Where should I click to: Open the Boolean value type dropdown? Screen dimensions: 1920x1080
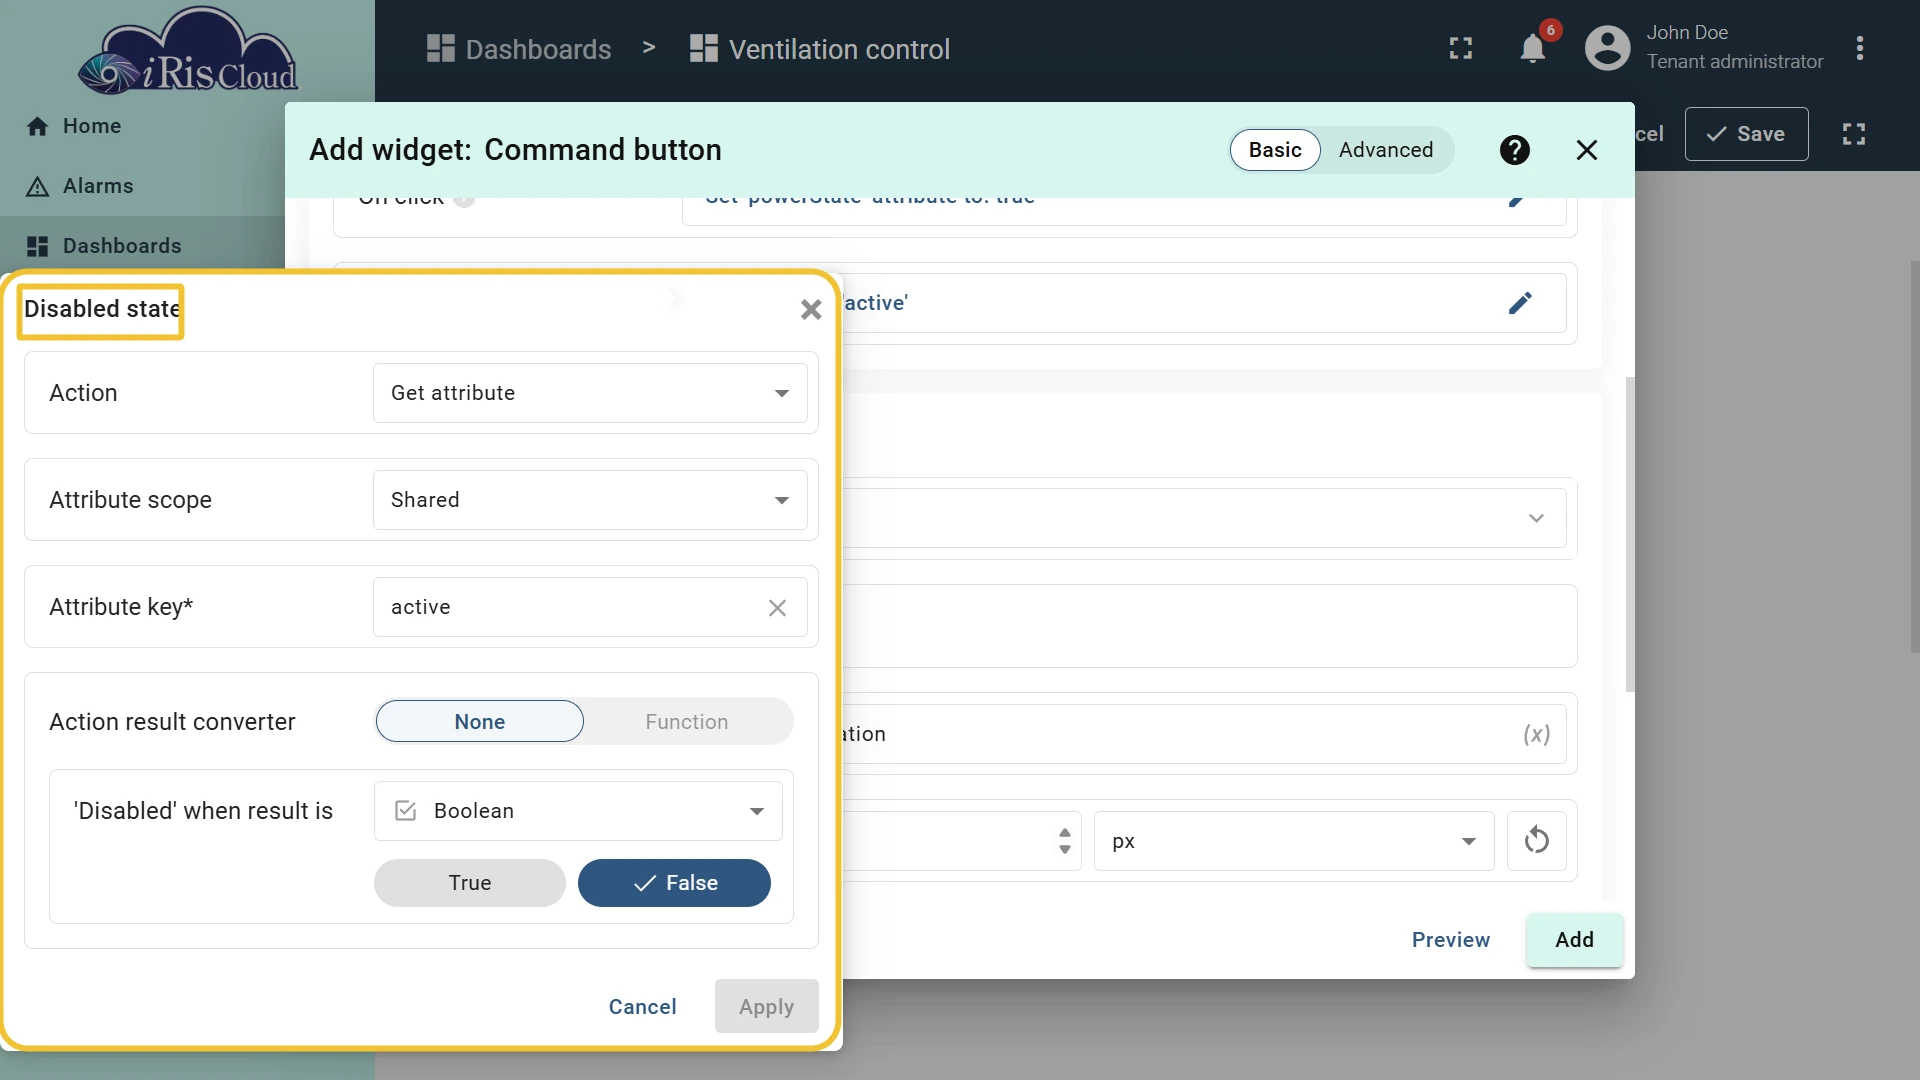click(578, 811)
